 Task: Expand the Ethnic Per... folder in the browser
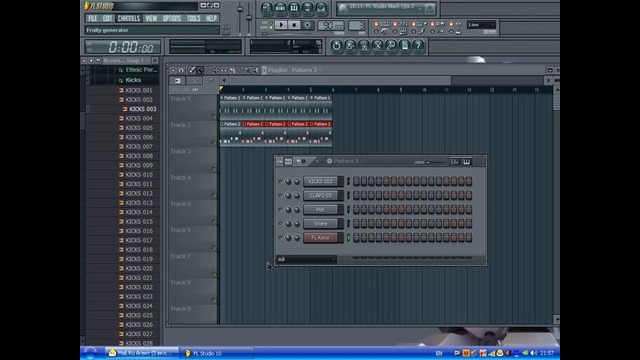point(141,70)
